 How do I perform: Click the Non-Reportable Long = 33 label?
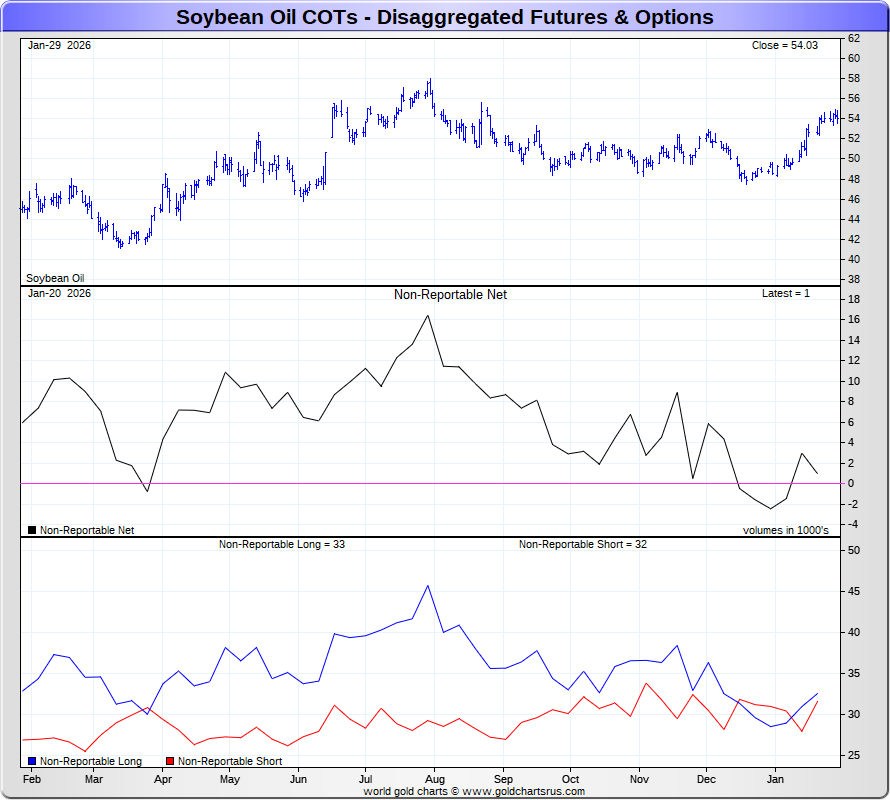coord(282,545)
